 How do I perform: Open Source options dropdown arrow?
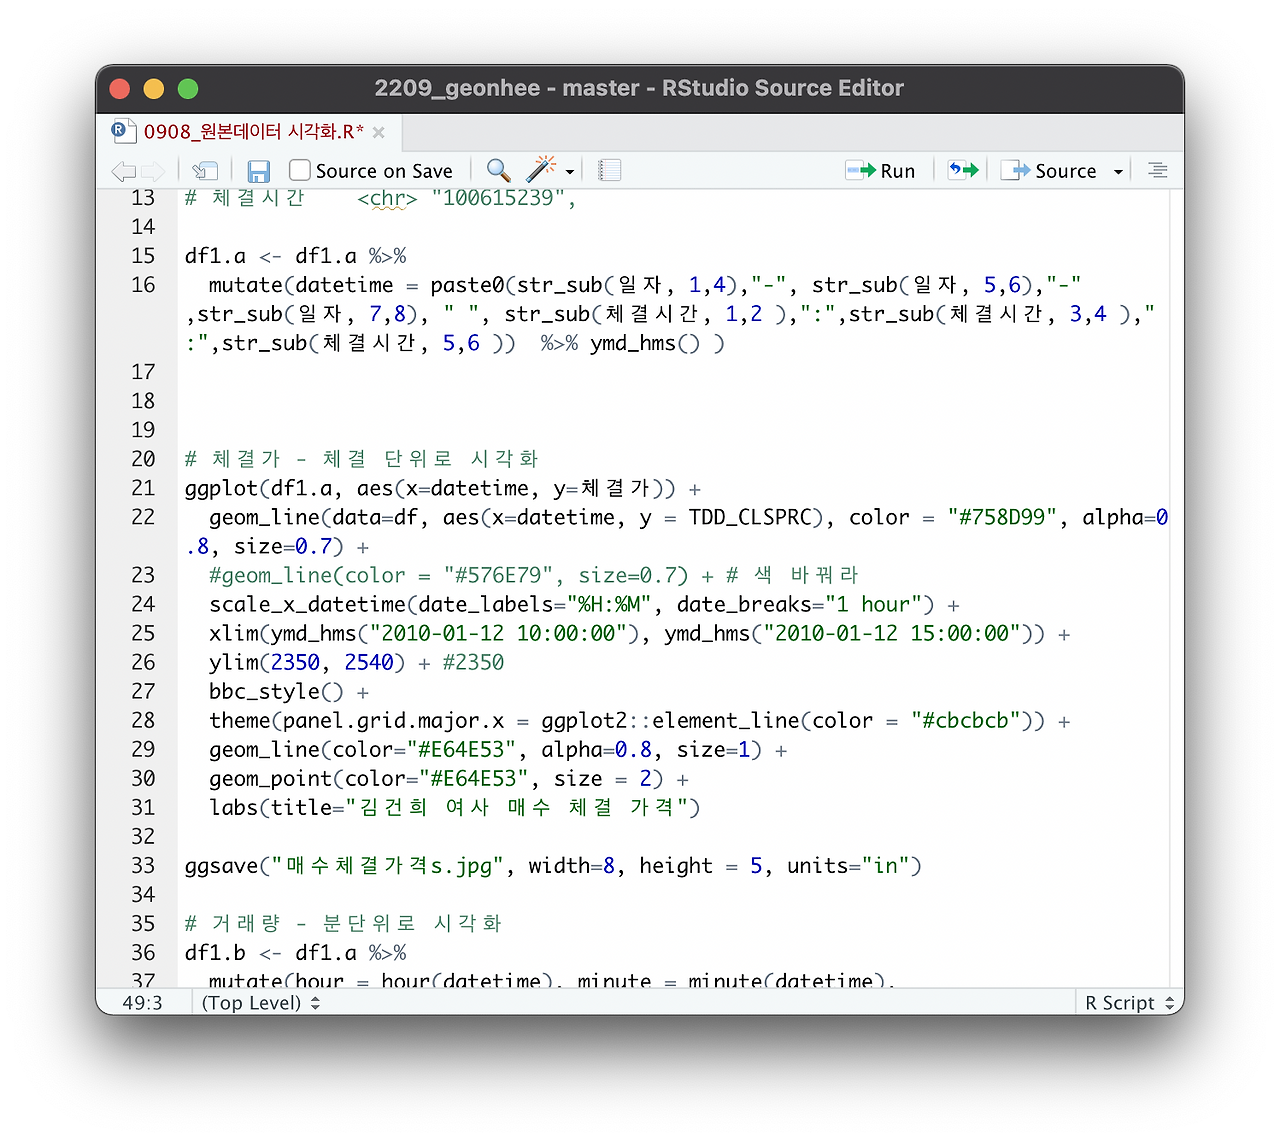pyautogui.click(x=1118, y=172)
